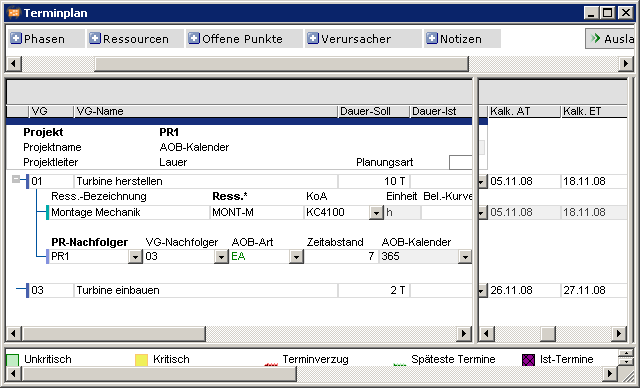Open the AOB-Kalender dropdown showing 365

pyautogui.click(x=465, y=257)
